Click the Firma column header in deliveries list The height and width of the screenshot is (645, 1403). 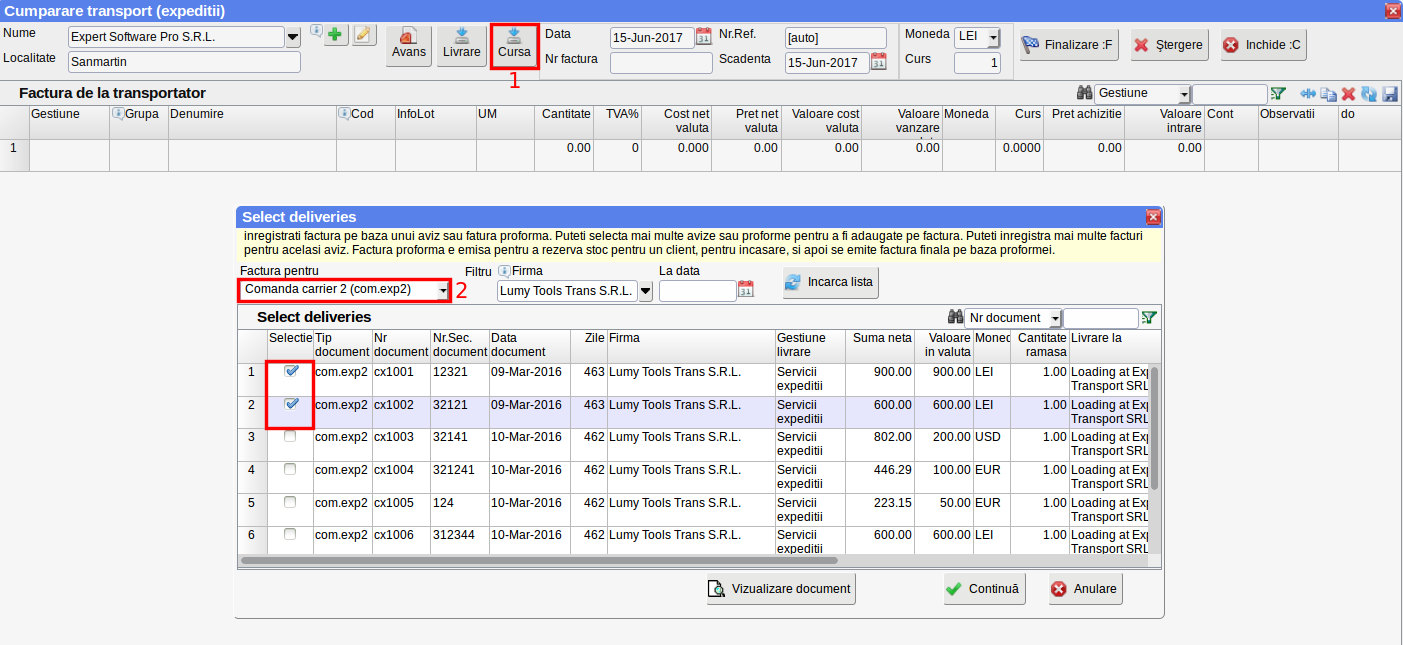pyautogui.click(x=691, y=345)
